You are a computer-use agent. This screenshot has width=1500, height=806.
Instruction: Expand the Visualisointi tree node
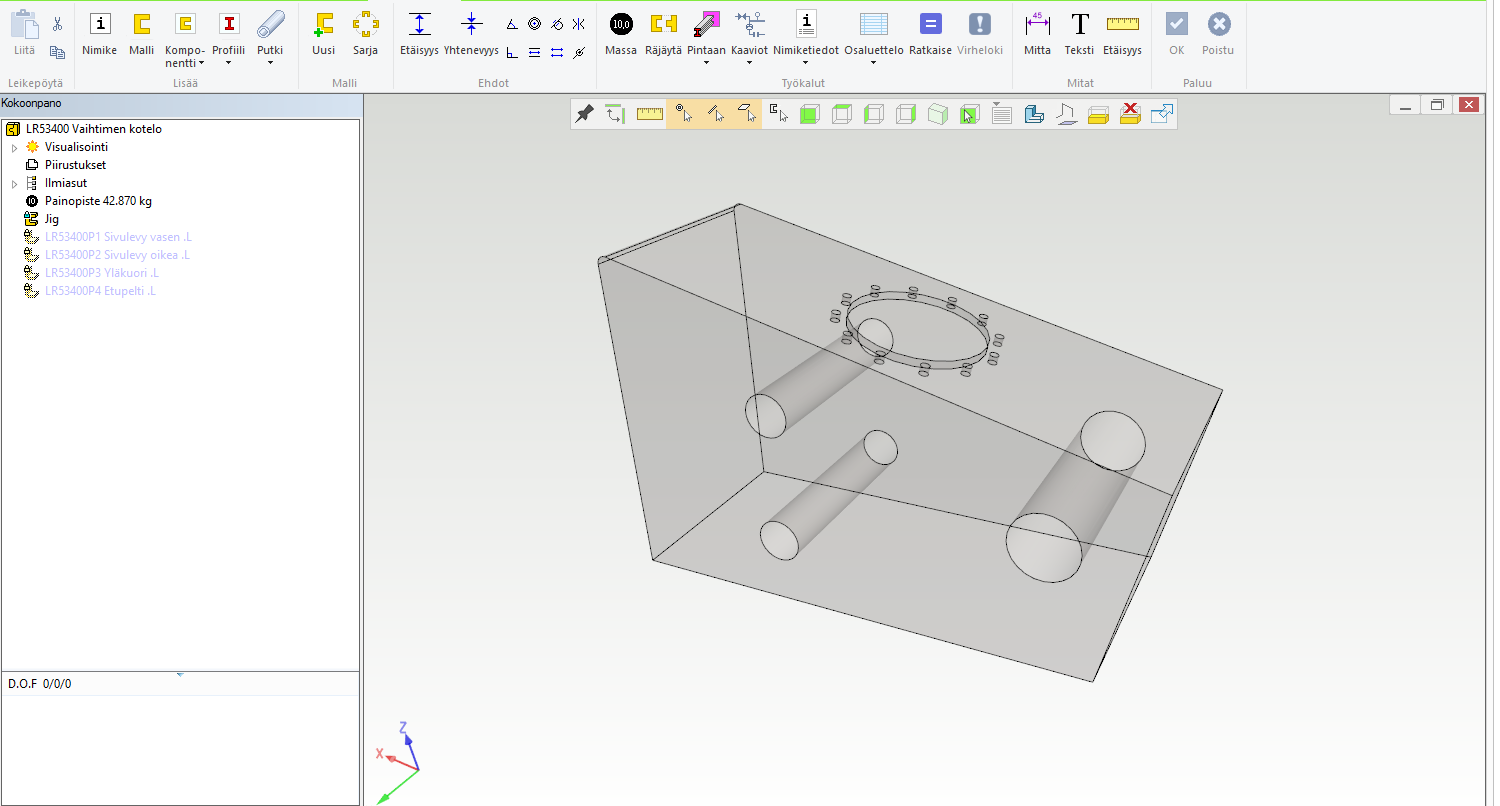click(x=14, y=148)
